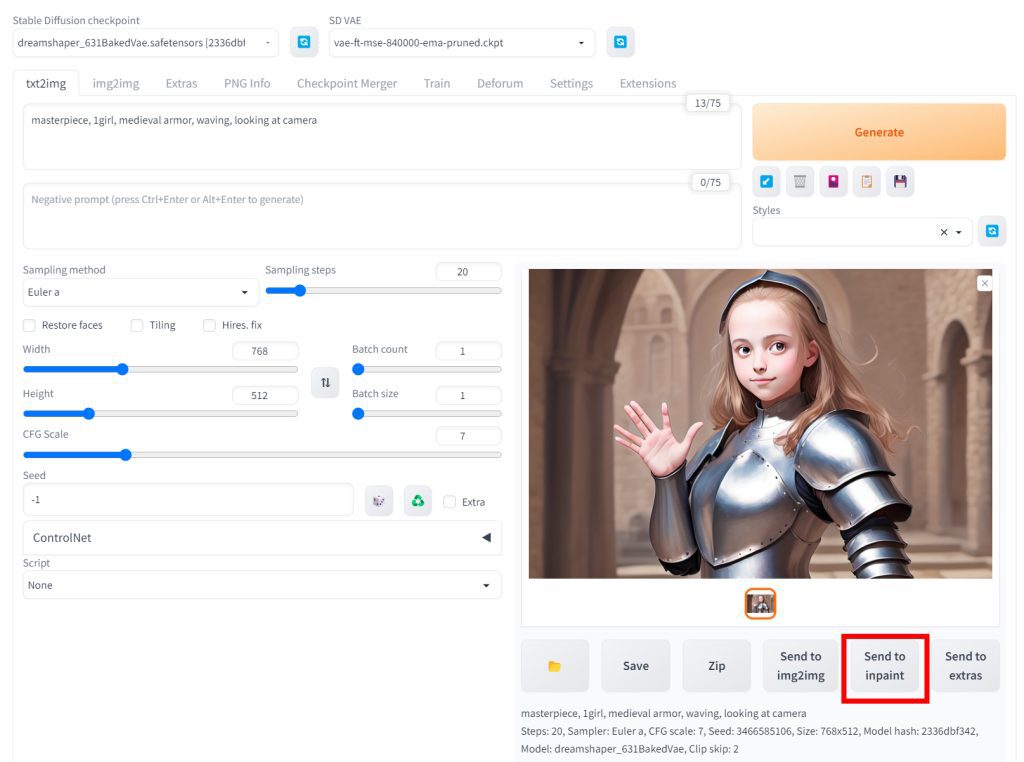
Task: Click the dice icon to randomize seed
Action: (x=378, y=501)
